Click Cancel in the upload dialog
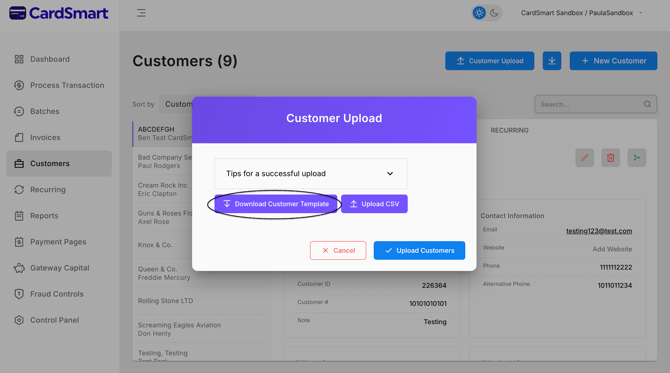The width and height of the screenshot is (670, 373). 338,250
